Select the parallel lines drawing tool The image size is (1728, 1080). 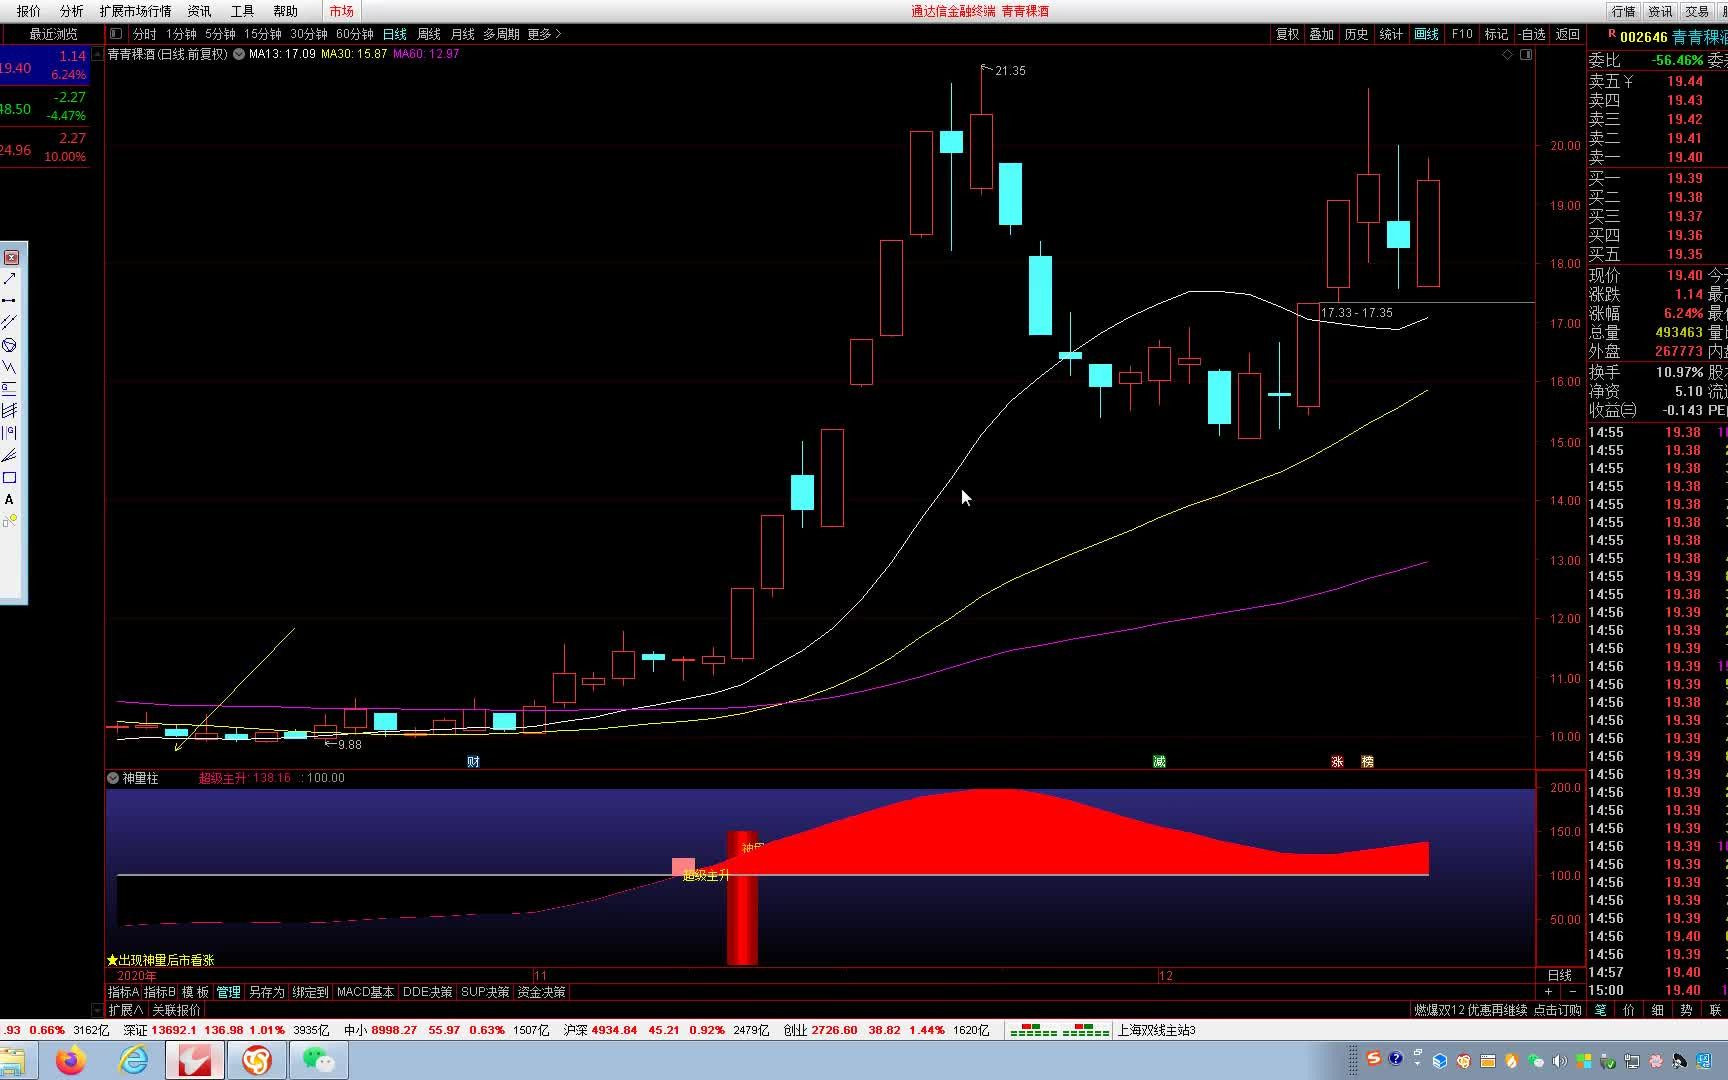pos(9,322)
